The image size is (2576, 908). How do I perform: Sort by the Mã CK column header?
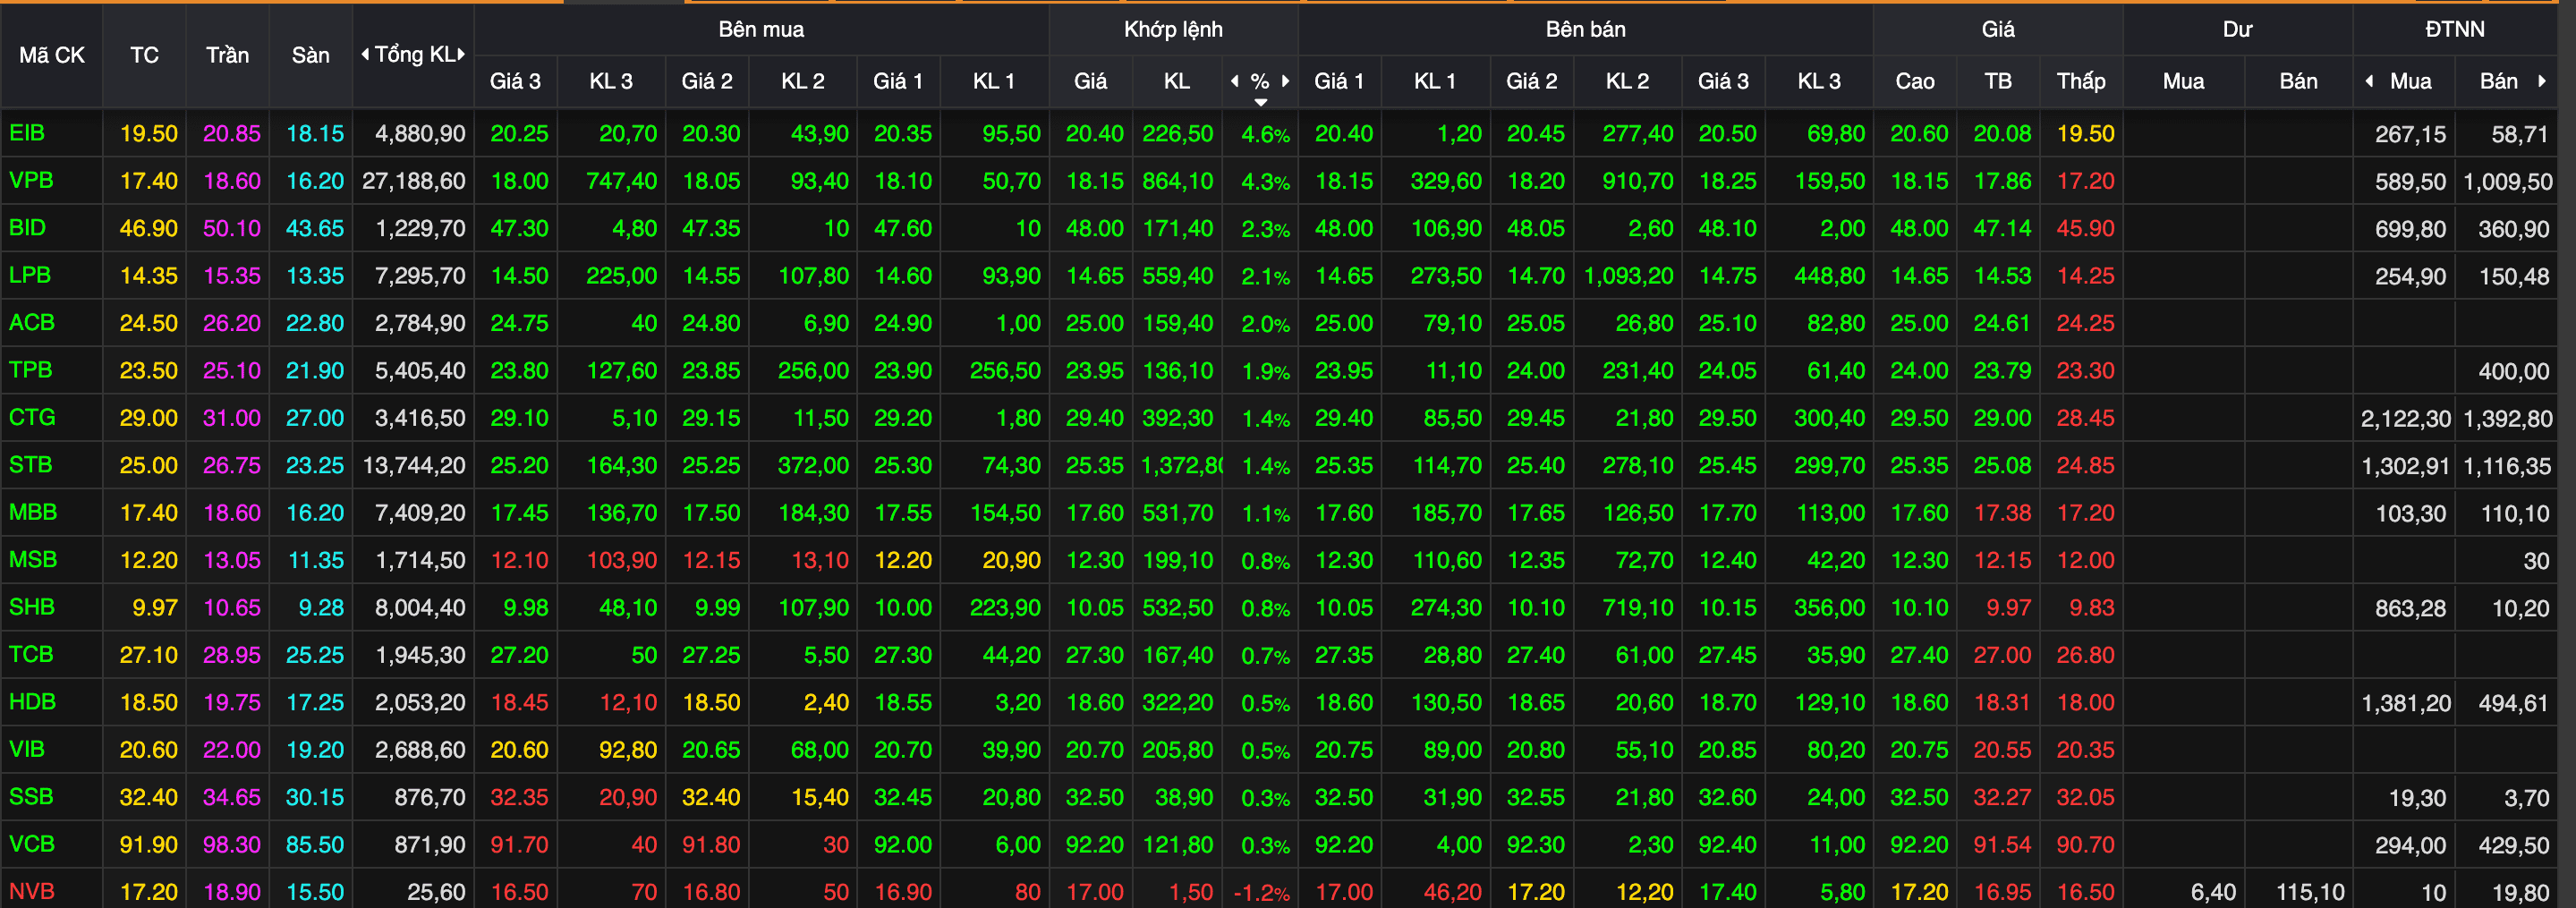(x=52, y=55)
